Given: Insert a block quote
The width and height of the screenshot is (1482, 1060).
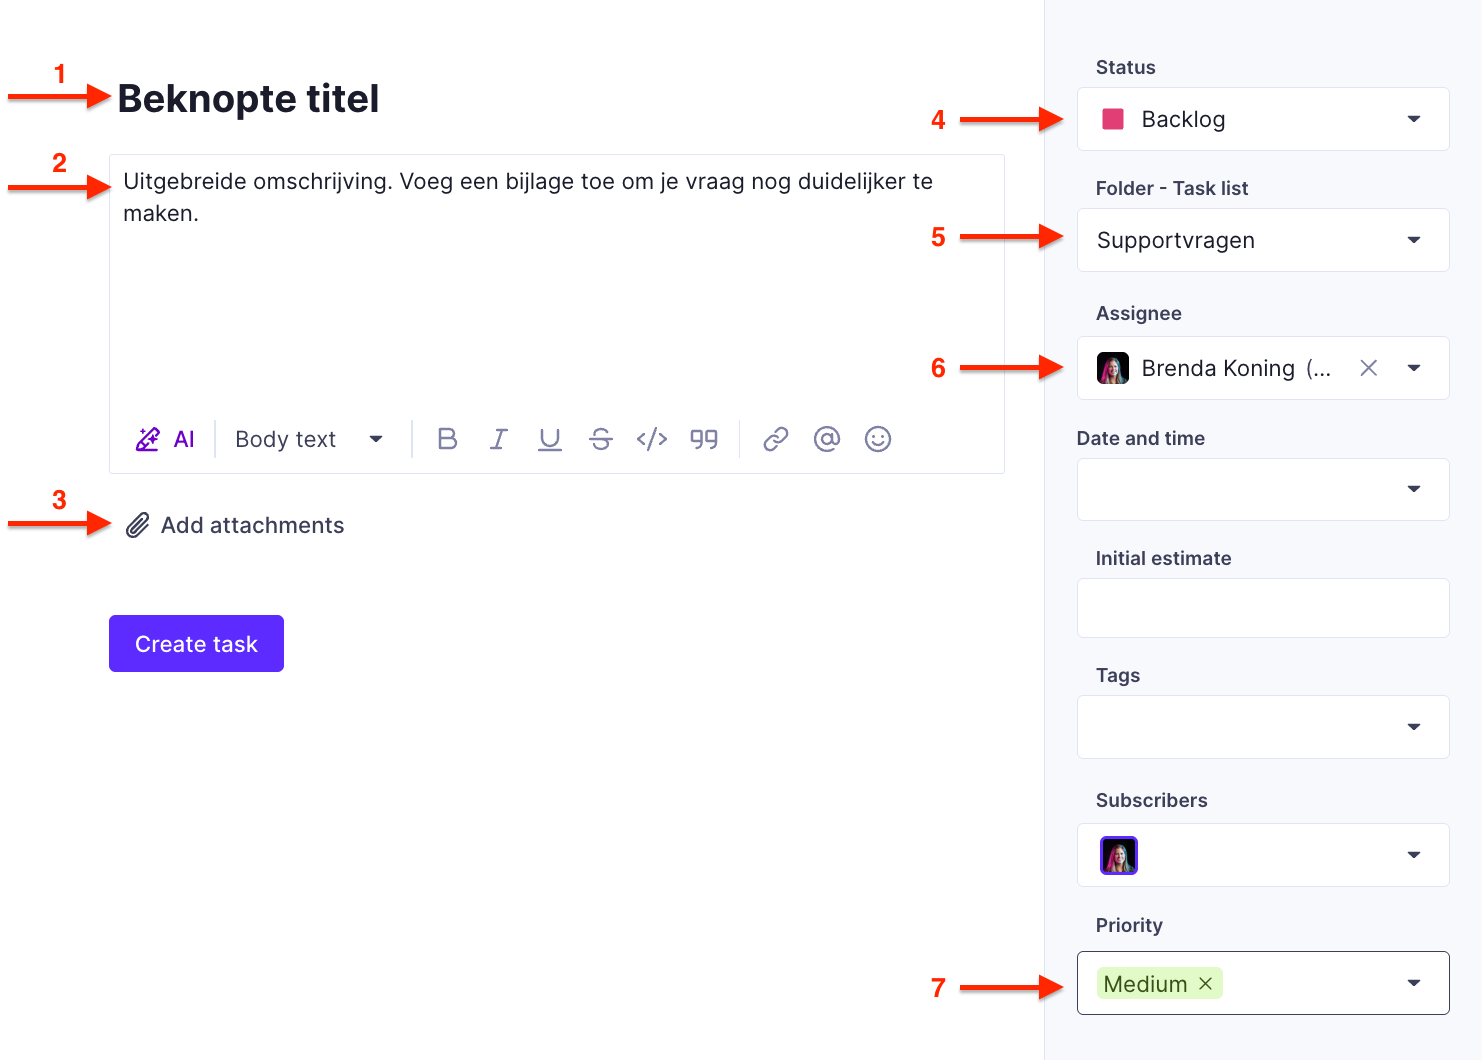Looking at the screenshot, I should tap(704, 439).
